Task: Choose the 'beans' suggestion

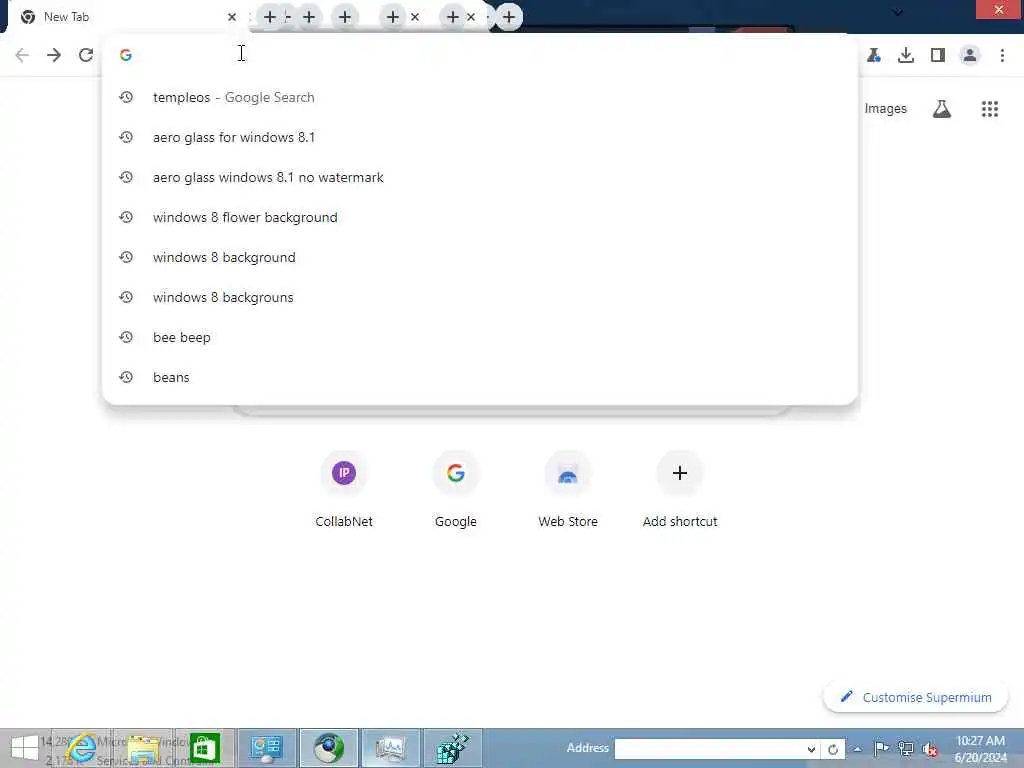Action: click(480, 377)
